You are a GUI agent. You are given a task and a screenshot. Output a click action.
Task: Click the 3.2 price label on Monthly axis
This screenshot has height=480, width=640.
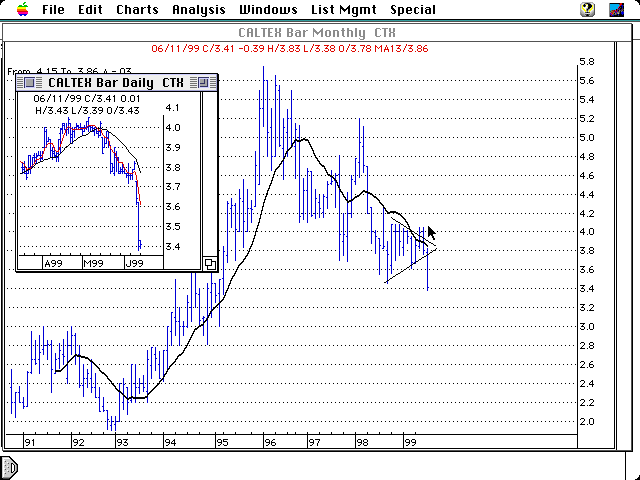pos(587,308)
